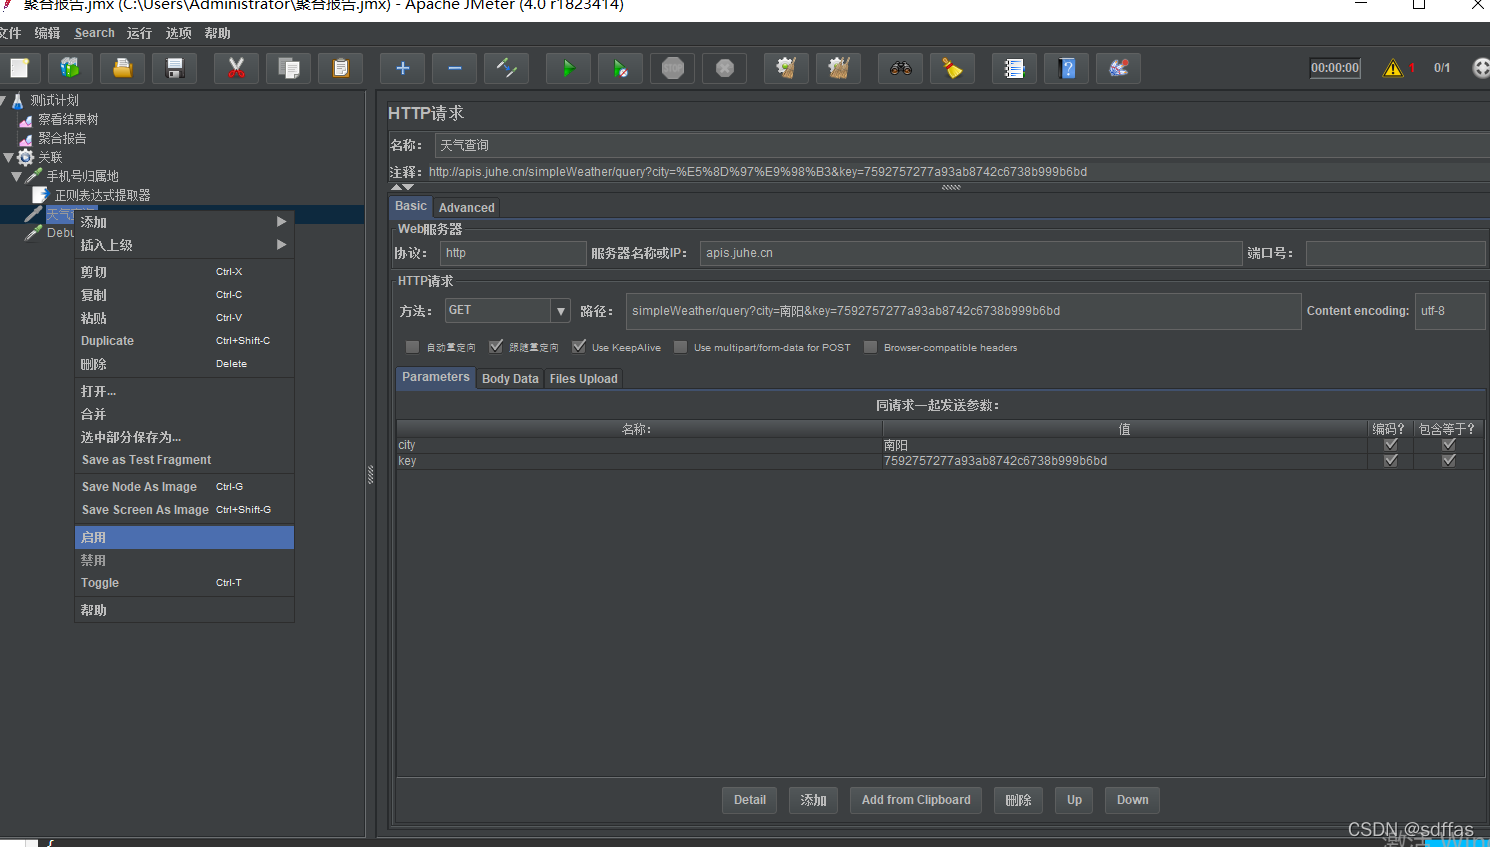This screenshot has height=847, width=1490.
Task: Collapse the 手机号归属地 tree node arrow
Action: (17, 176)
